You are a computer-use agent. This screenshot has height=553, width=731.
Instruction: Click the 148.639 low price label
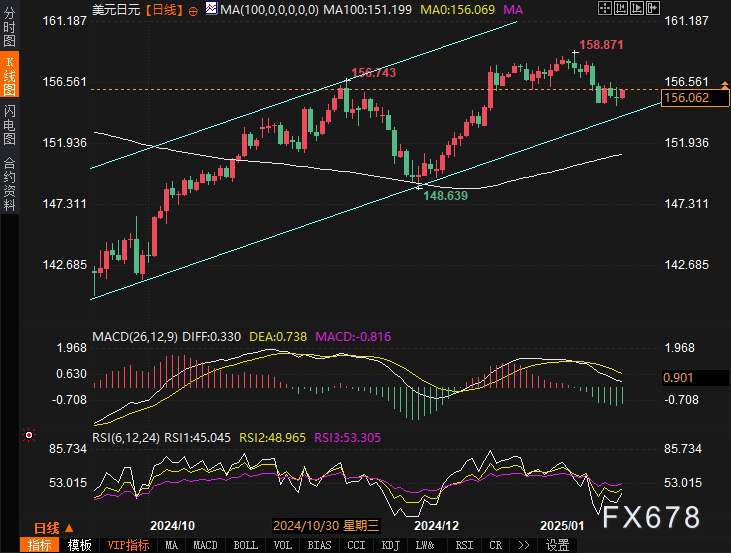(445, 196)
